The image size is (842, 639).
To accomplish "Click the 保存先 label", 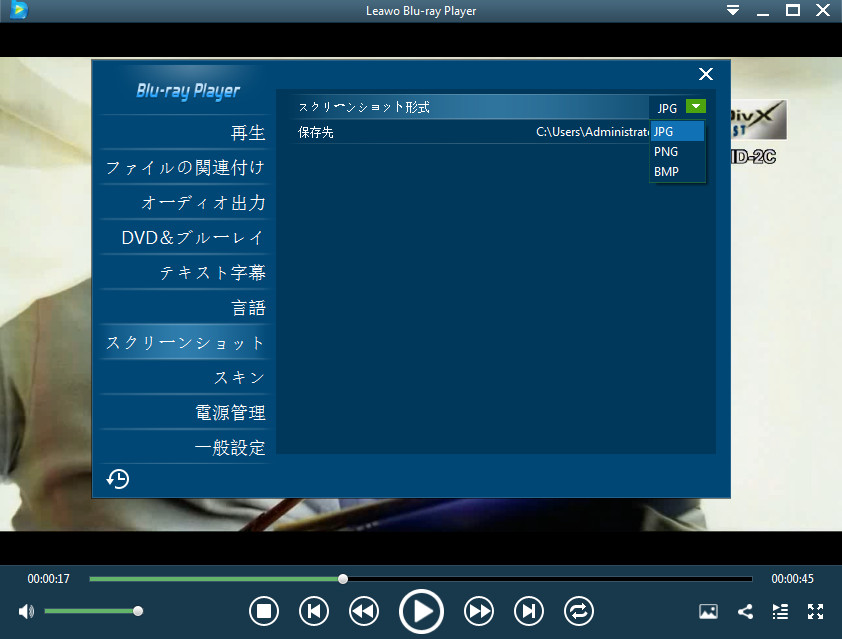I will coord(316,132).
